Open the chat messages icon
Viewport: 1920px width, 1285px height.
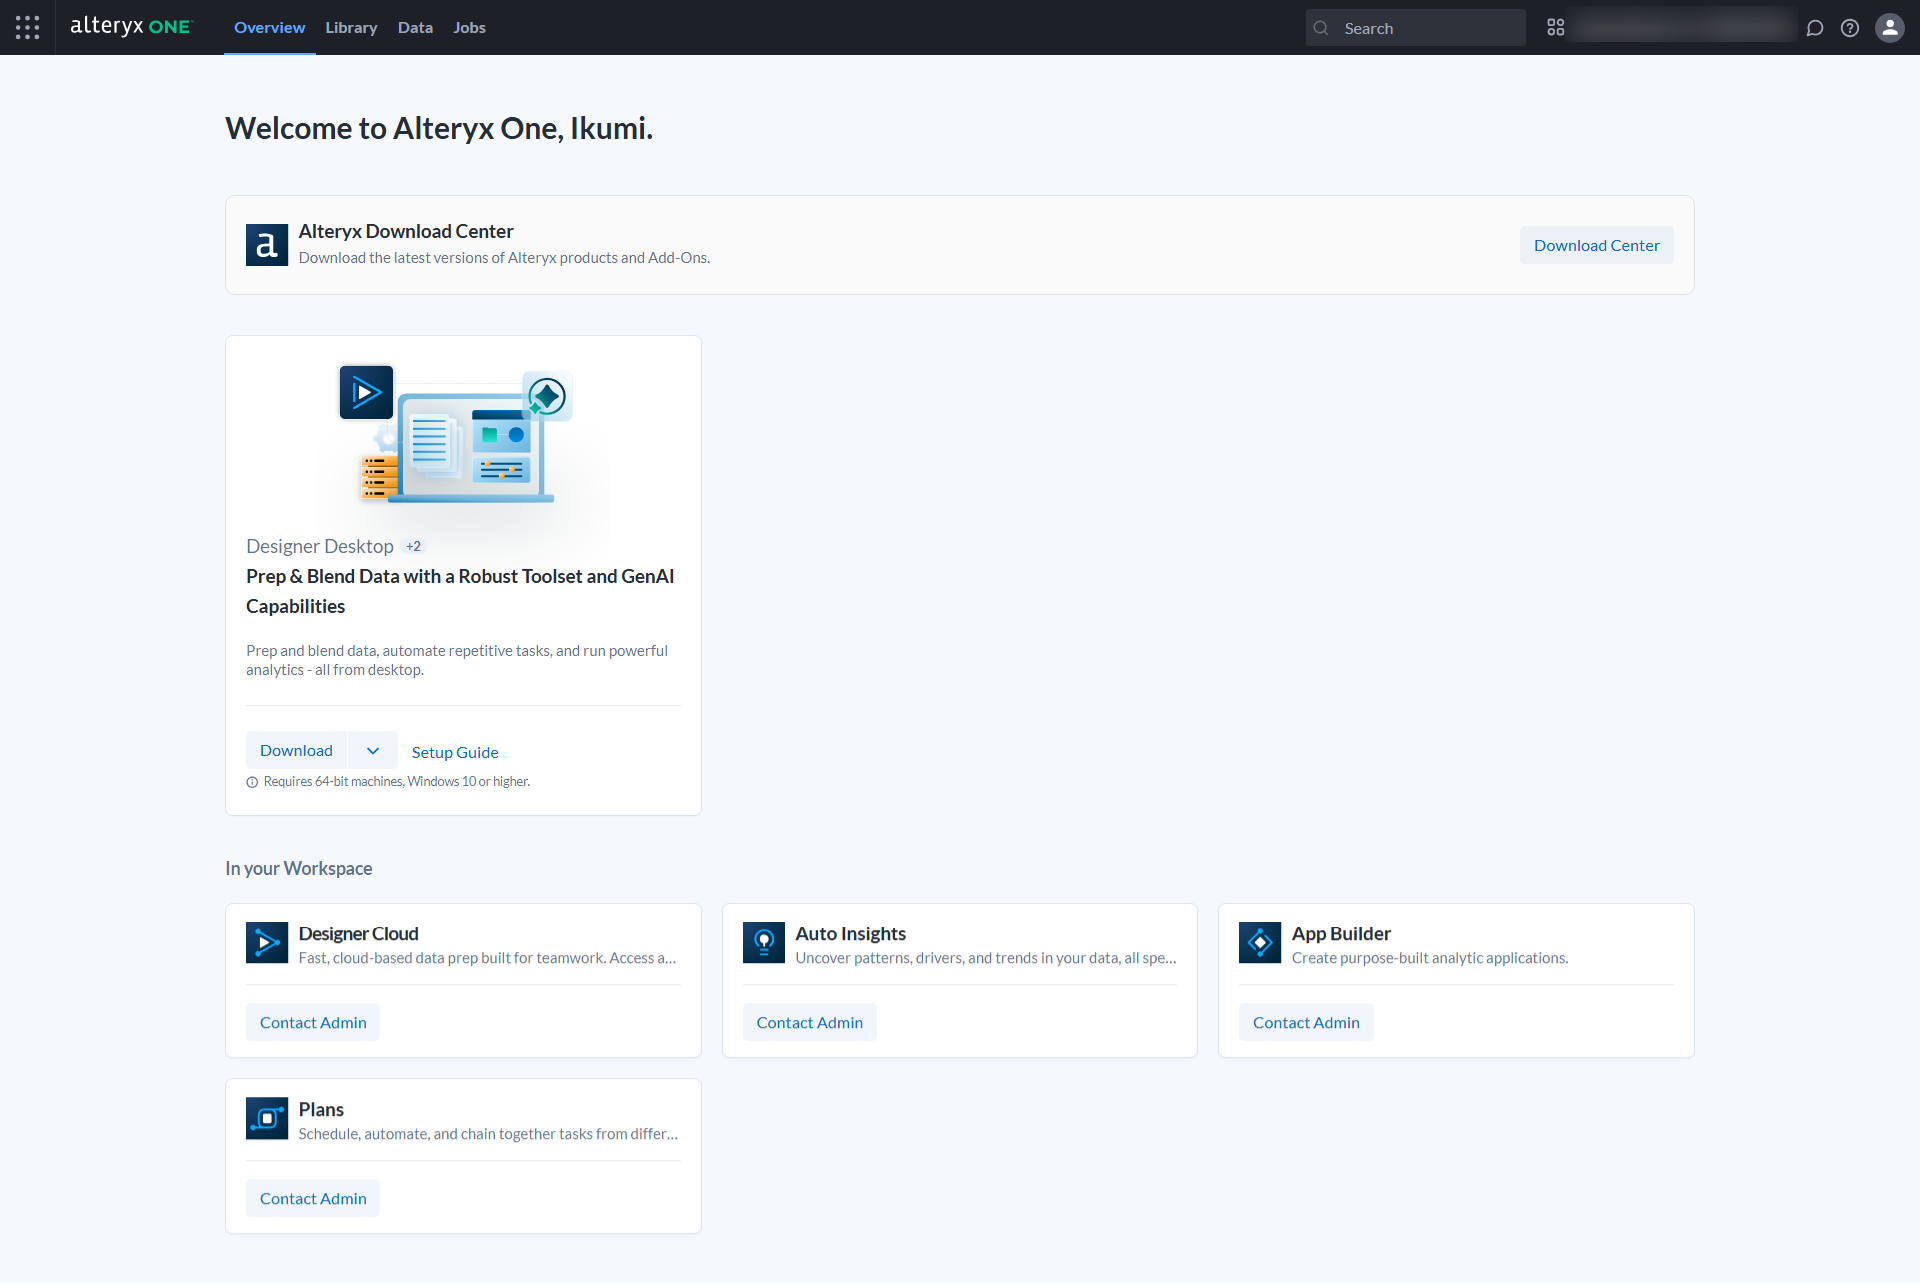[1815, 28]
